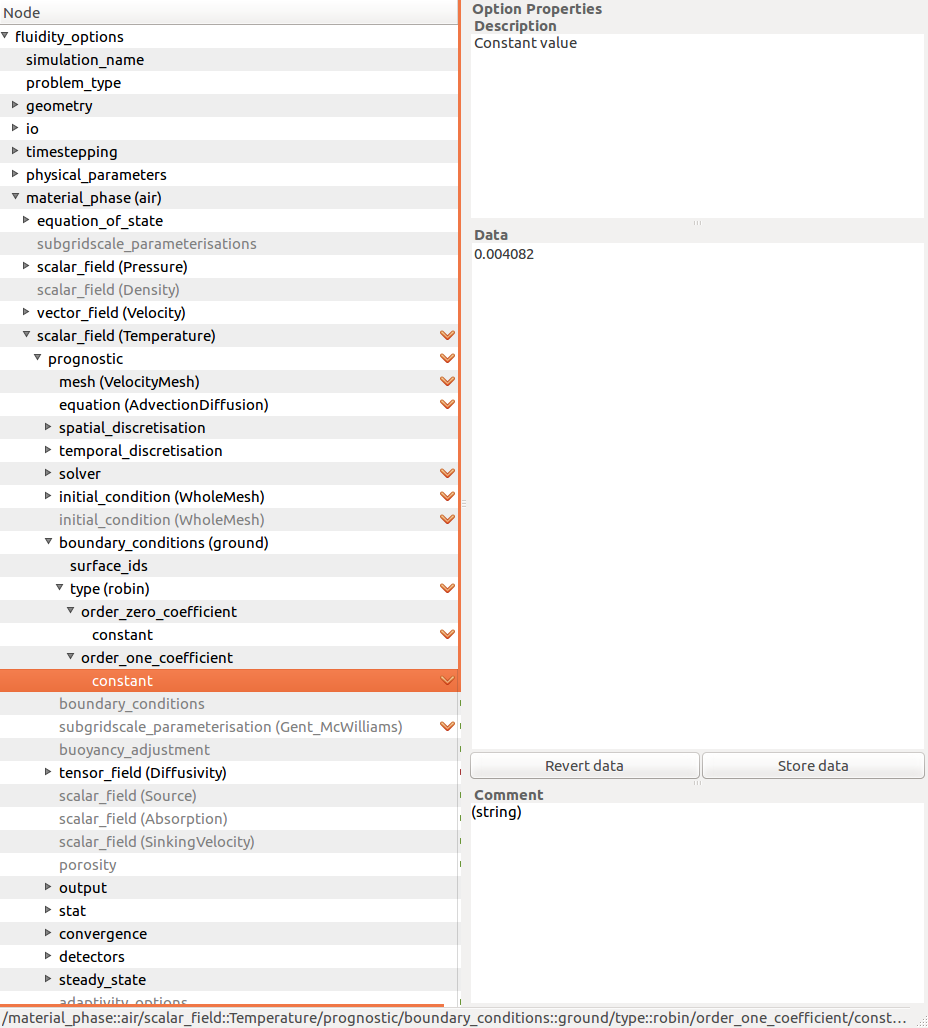The image size is (928, 1028).
Task: Expand the timestepping node
Action: (15, 151)
